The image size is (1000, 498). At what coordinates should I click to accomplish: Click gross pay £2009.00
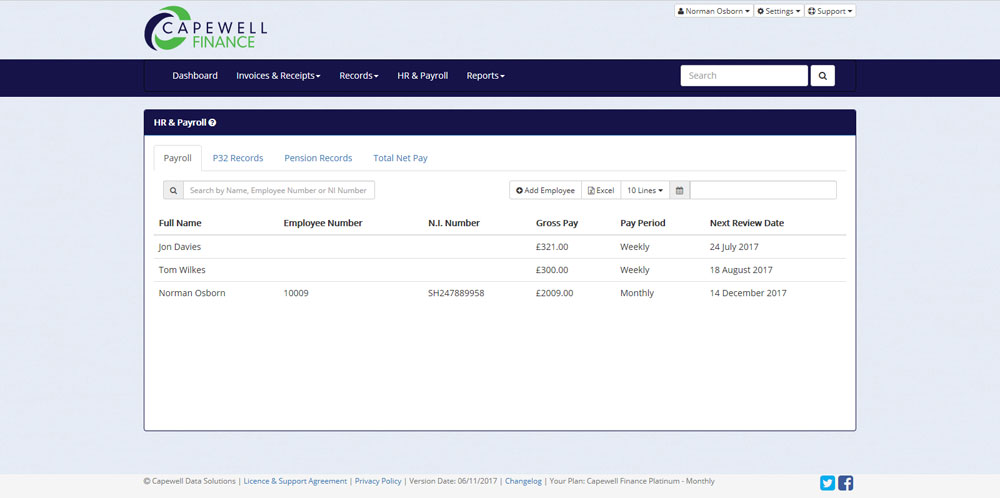click(x=554, y=293)
